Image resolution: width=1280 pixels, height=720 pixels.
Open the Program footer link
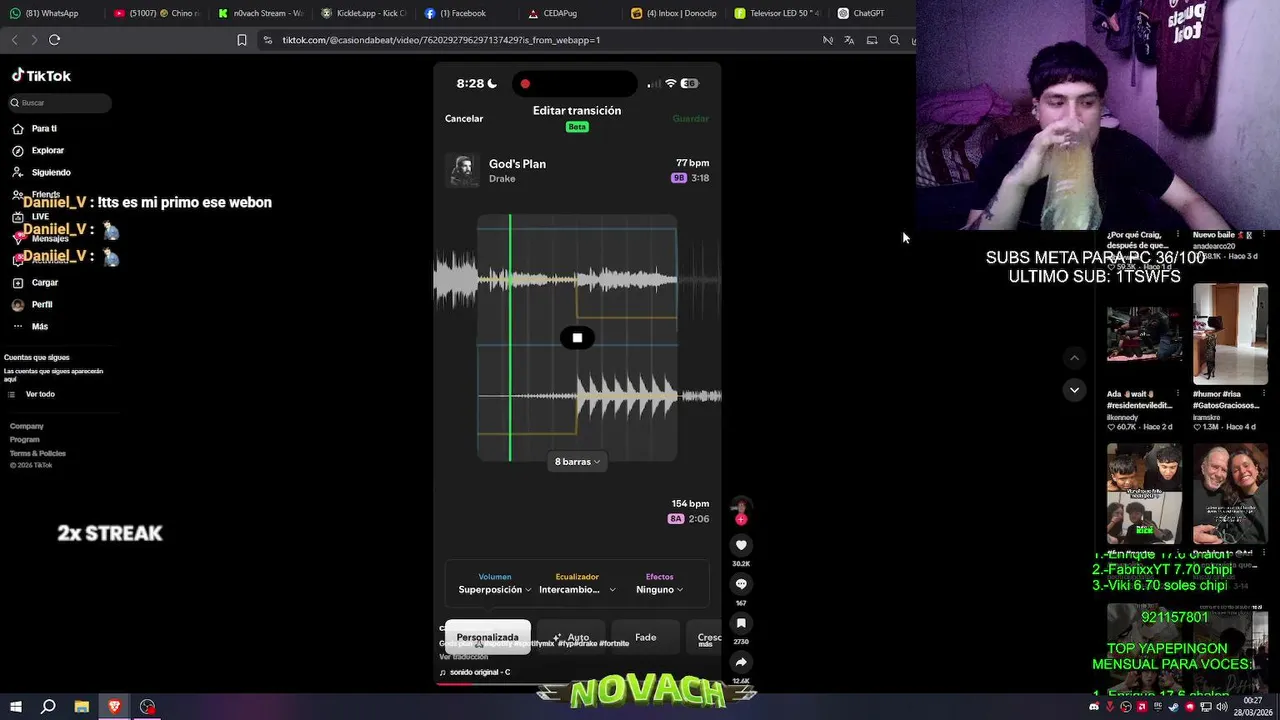[x=25, y=439]
